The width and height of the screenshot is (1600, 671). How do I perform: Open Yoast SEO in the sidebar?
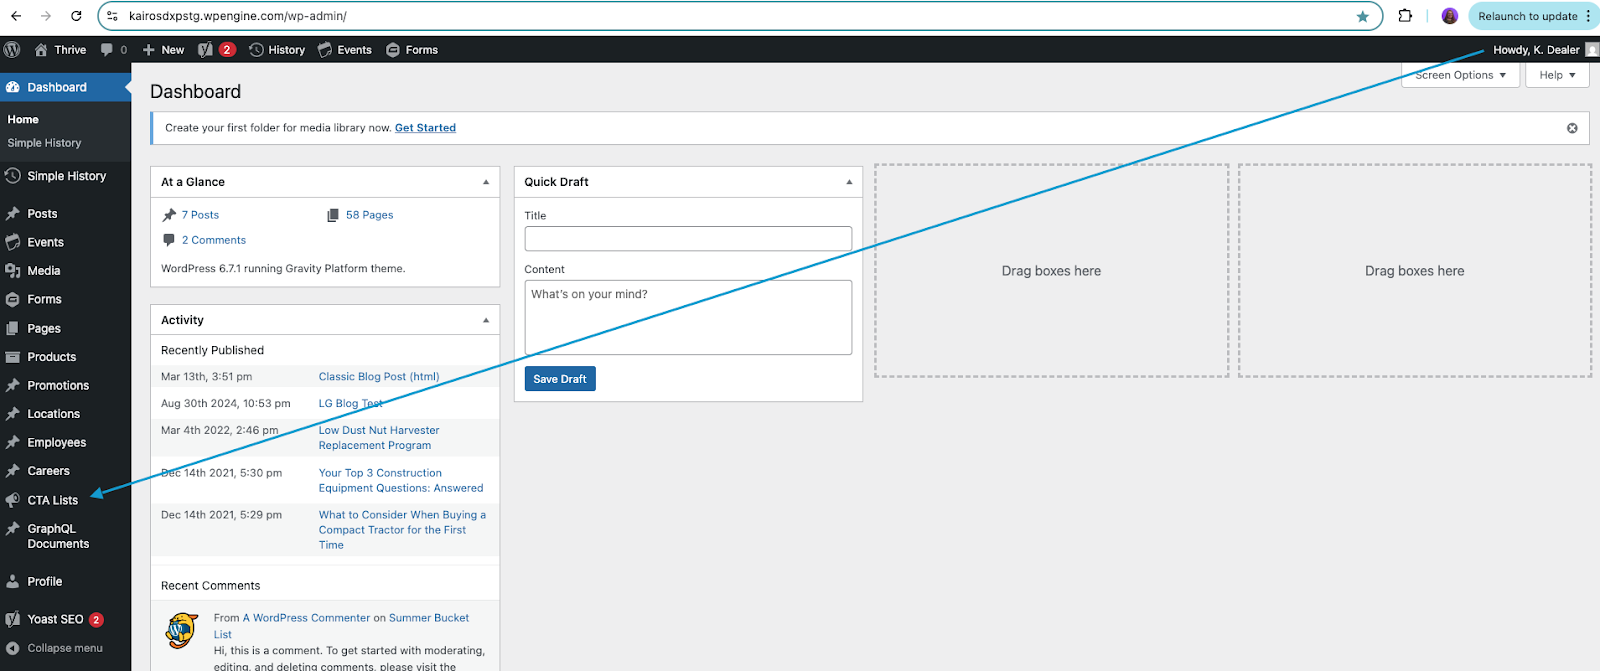65,619
